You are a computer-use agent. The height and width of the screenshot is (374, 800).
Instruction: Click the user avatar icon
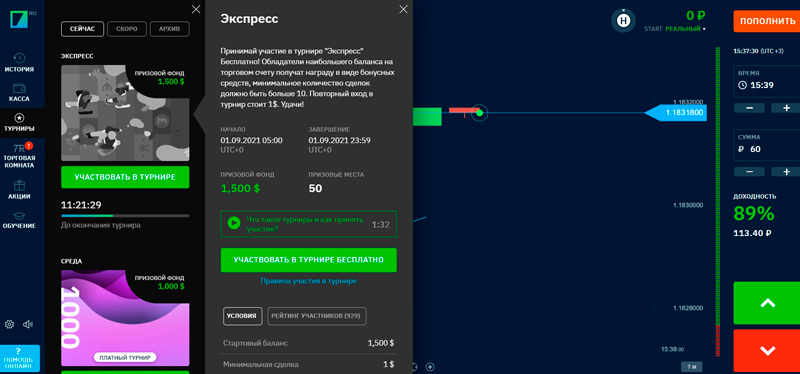click(623, 21)
